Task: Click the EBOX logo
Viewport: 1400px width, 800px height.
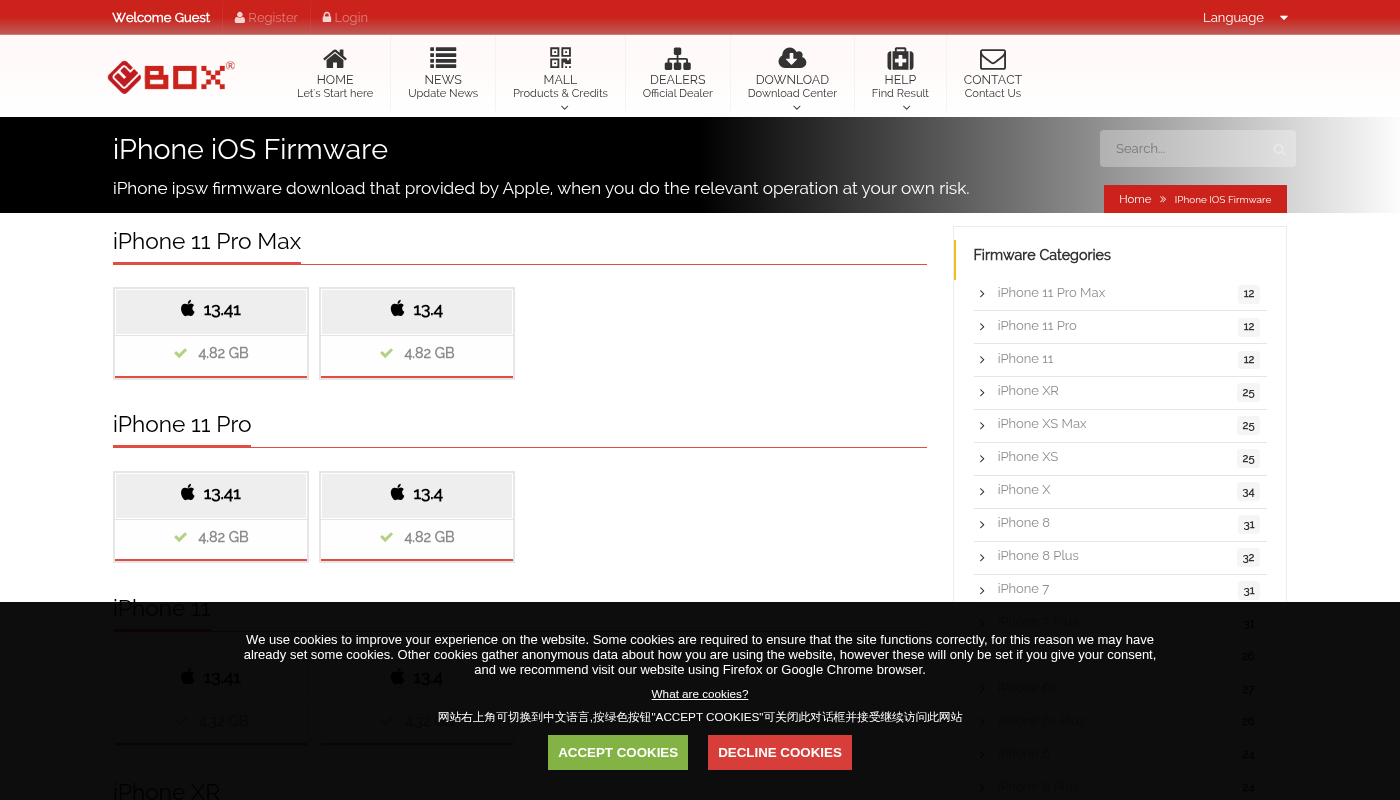Action: 171,77
